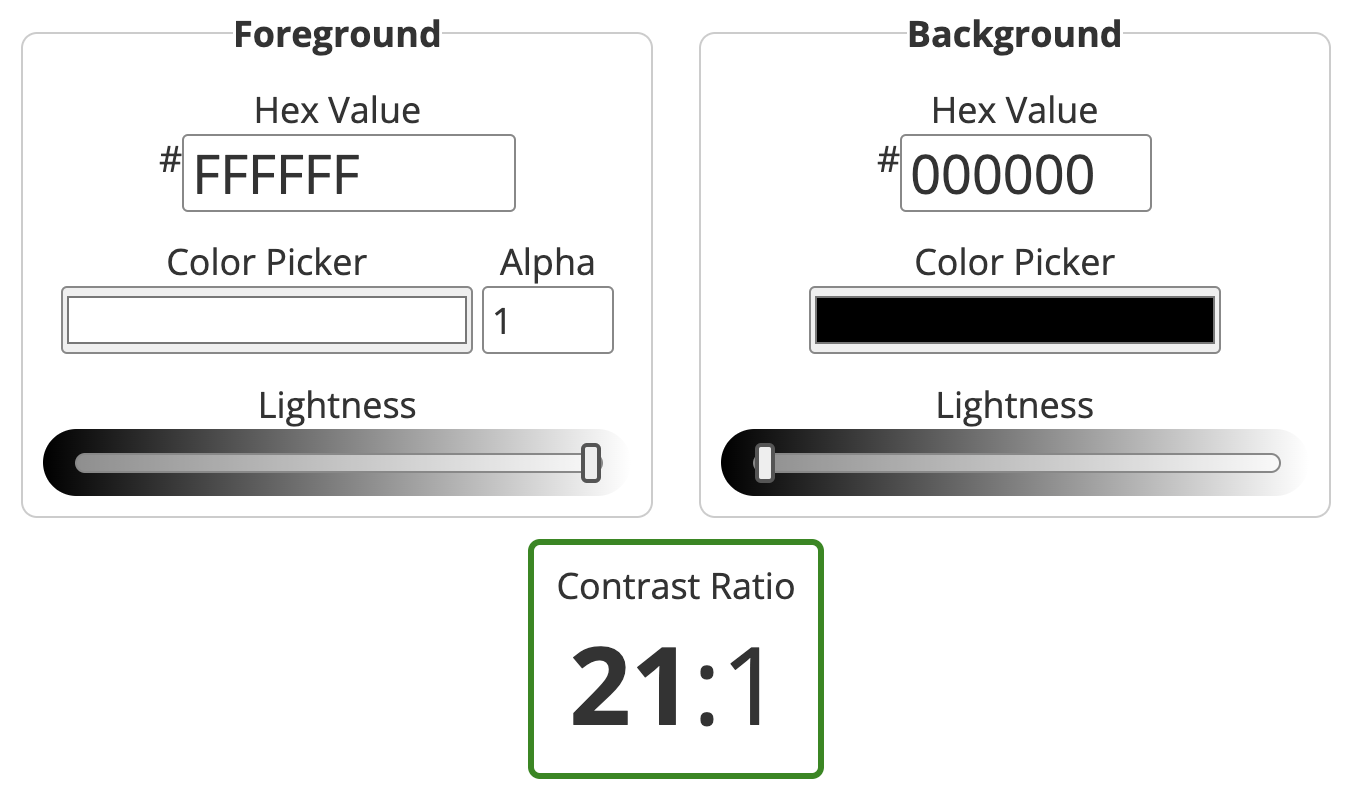Click the Background 'Hex Value' label
The height and width of the screenshot is (798, 1354).
pos(1014,110)
